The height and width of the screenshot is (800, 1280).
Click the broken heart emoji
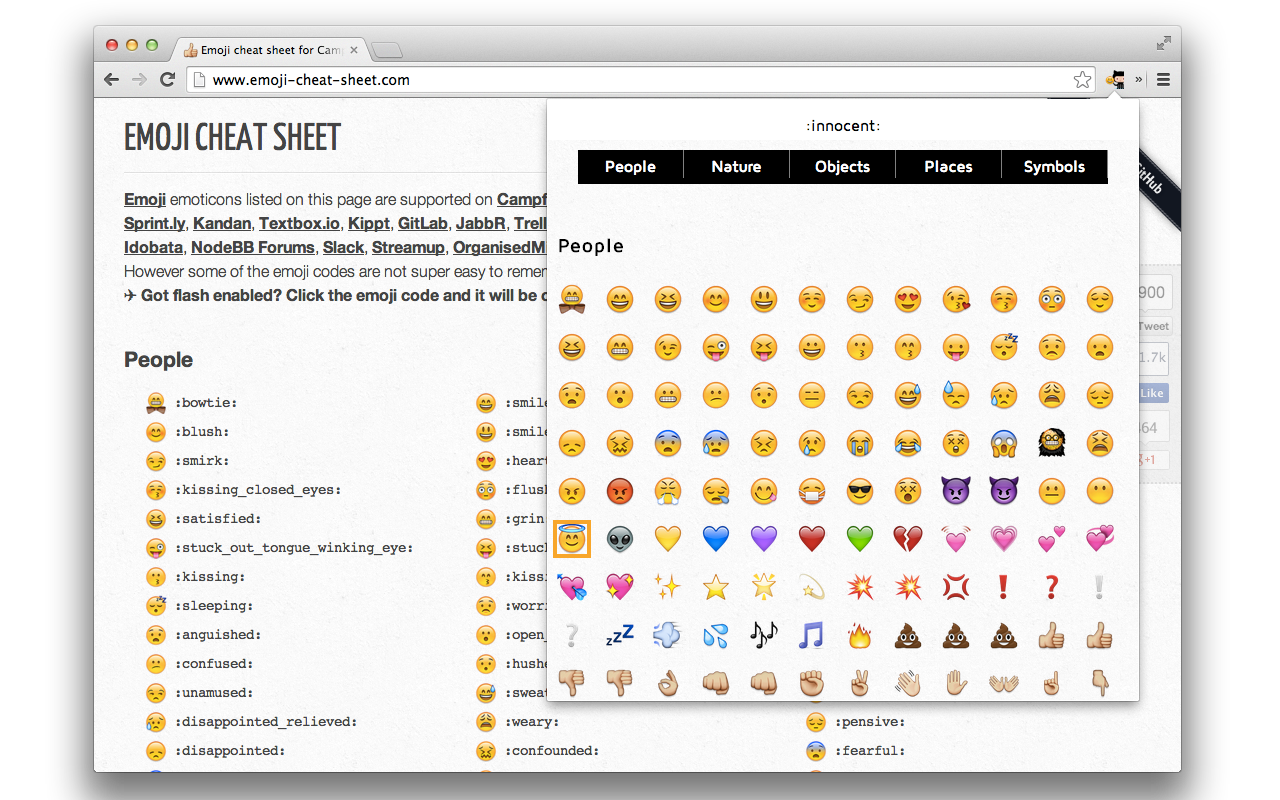(x=907, y=539)
